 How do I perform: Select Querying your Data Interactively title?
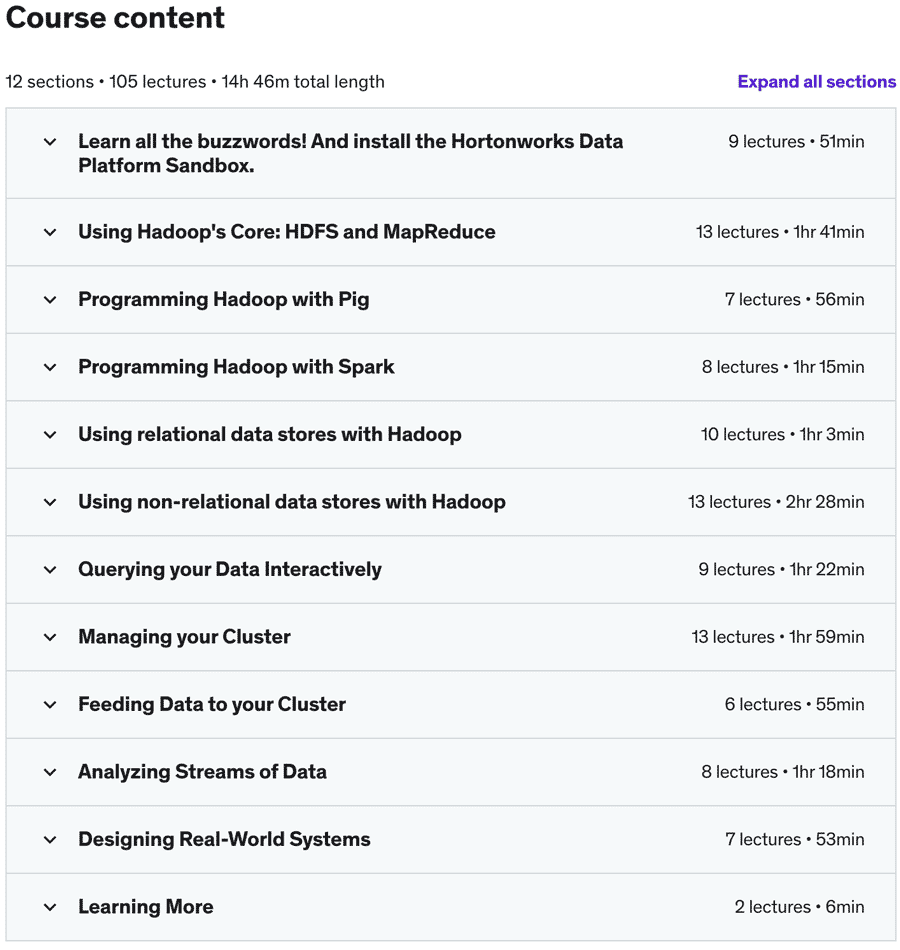click(230, 570)
